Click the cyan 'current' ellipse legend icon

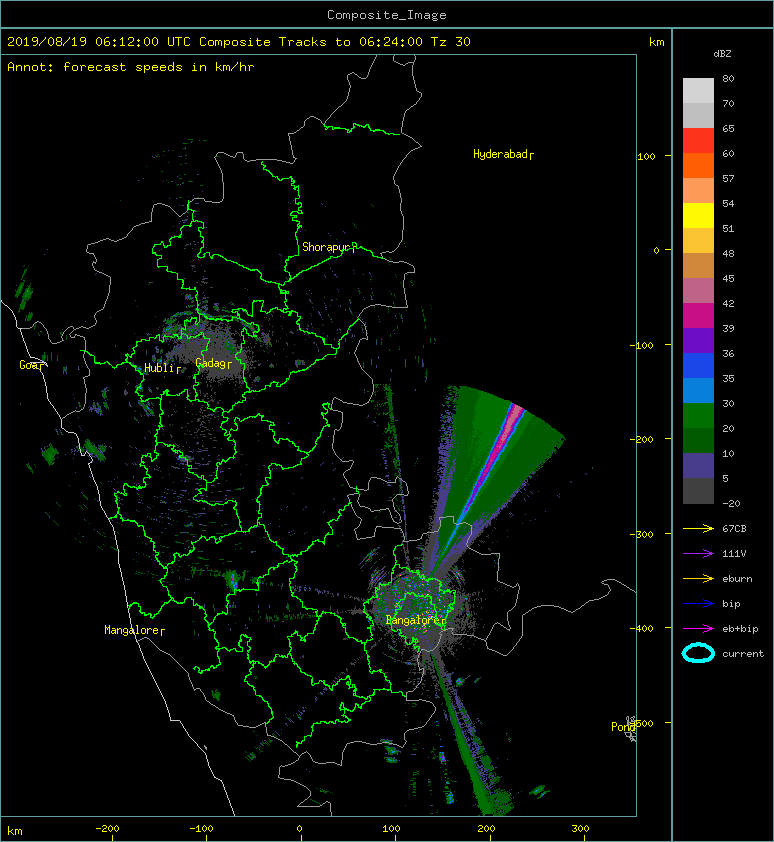(x=698, y=653)
